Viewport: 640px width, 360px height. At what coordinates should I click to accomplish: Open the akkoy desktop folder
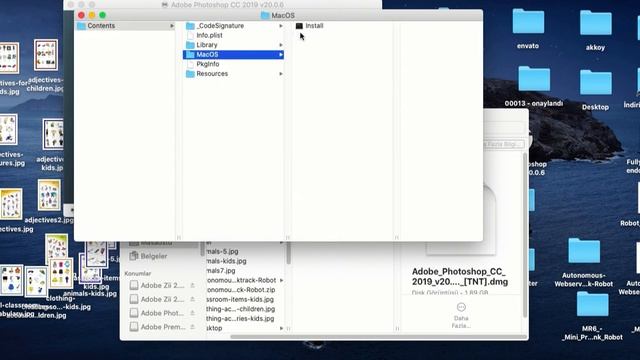coord(596,23)
